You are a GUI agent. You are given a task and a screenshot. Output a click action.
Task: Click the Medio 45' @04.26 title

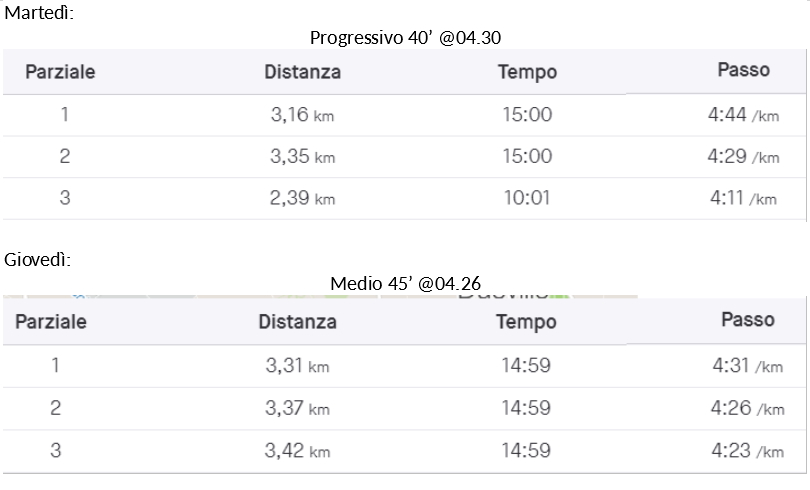(406, 283)
